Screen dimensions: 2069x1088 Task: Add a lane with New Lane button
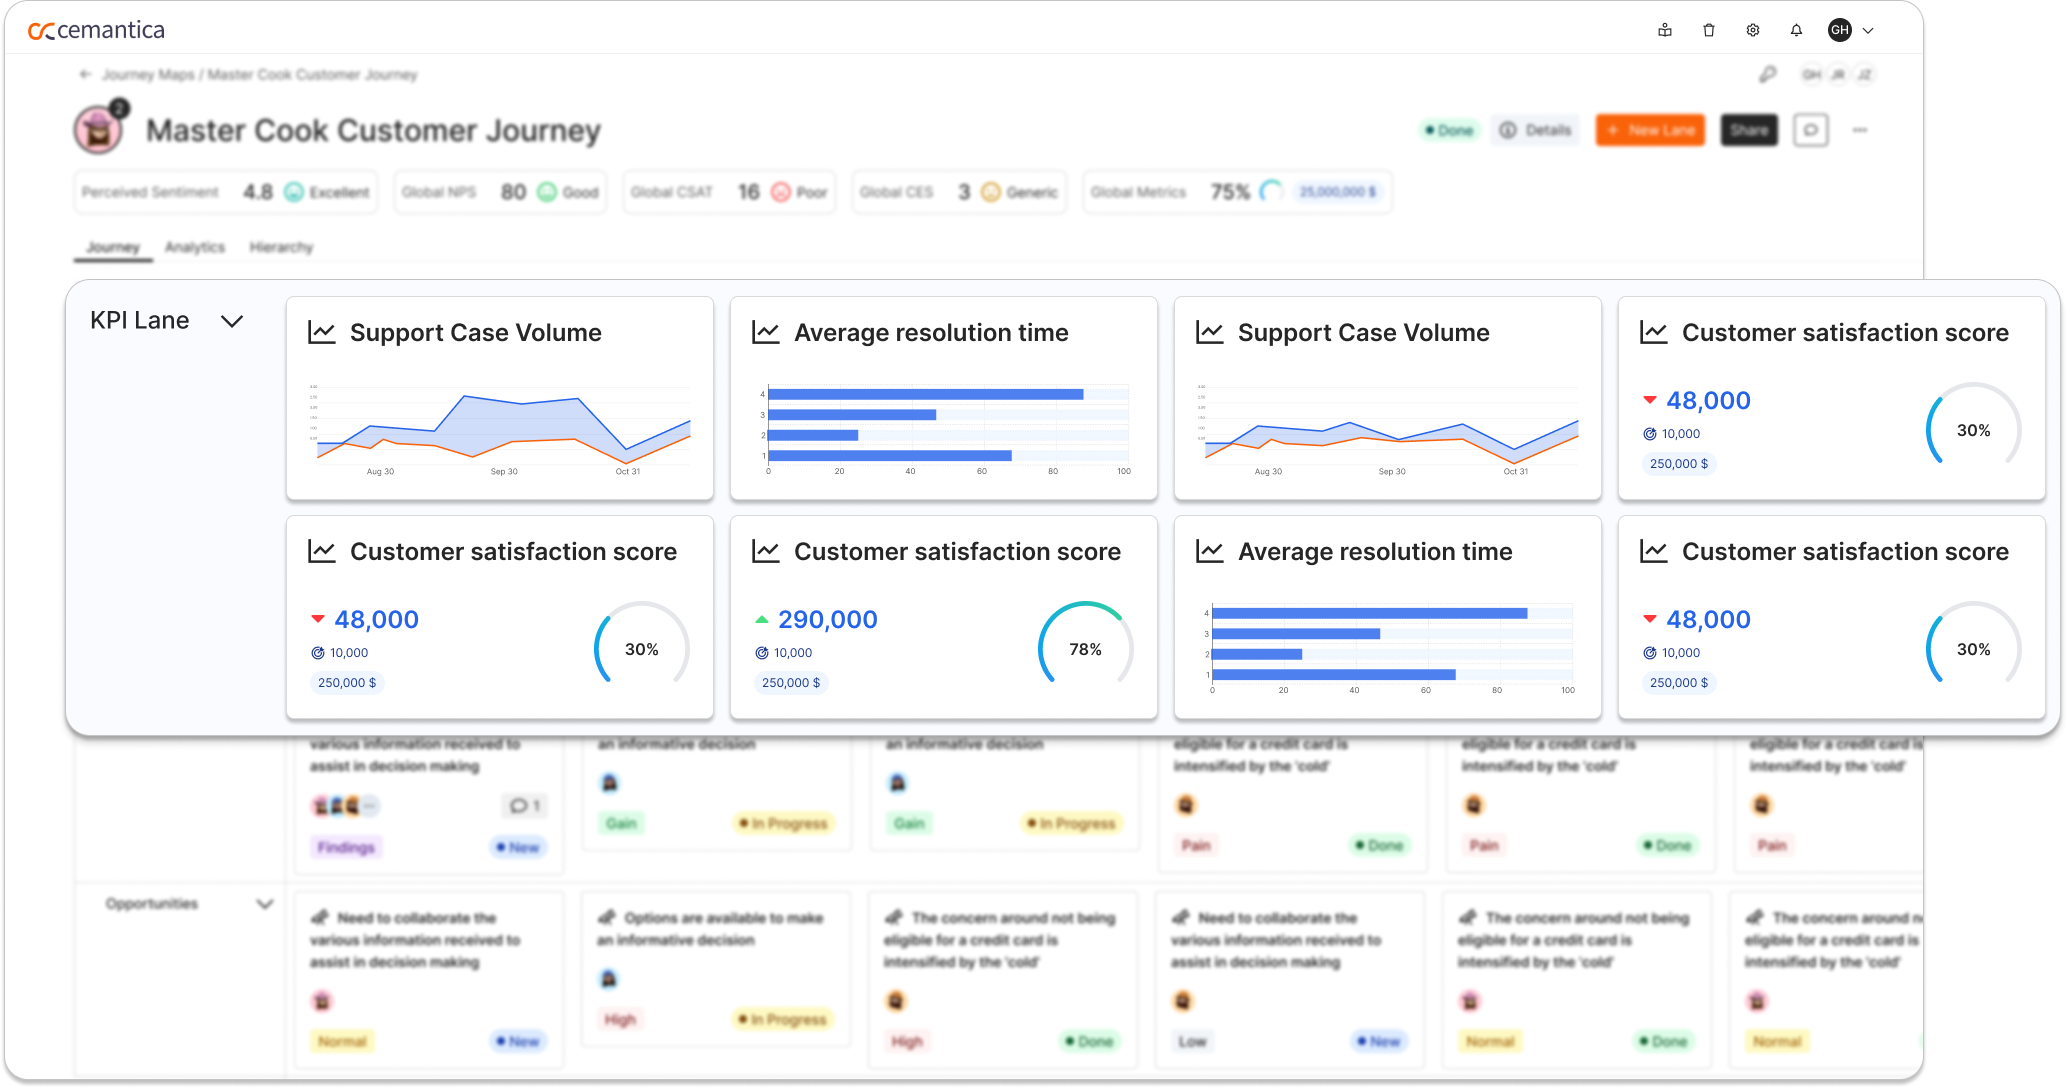[x=1650, y=130]
